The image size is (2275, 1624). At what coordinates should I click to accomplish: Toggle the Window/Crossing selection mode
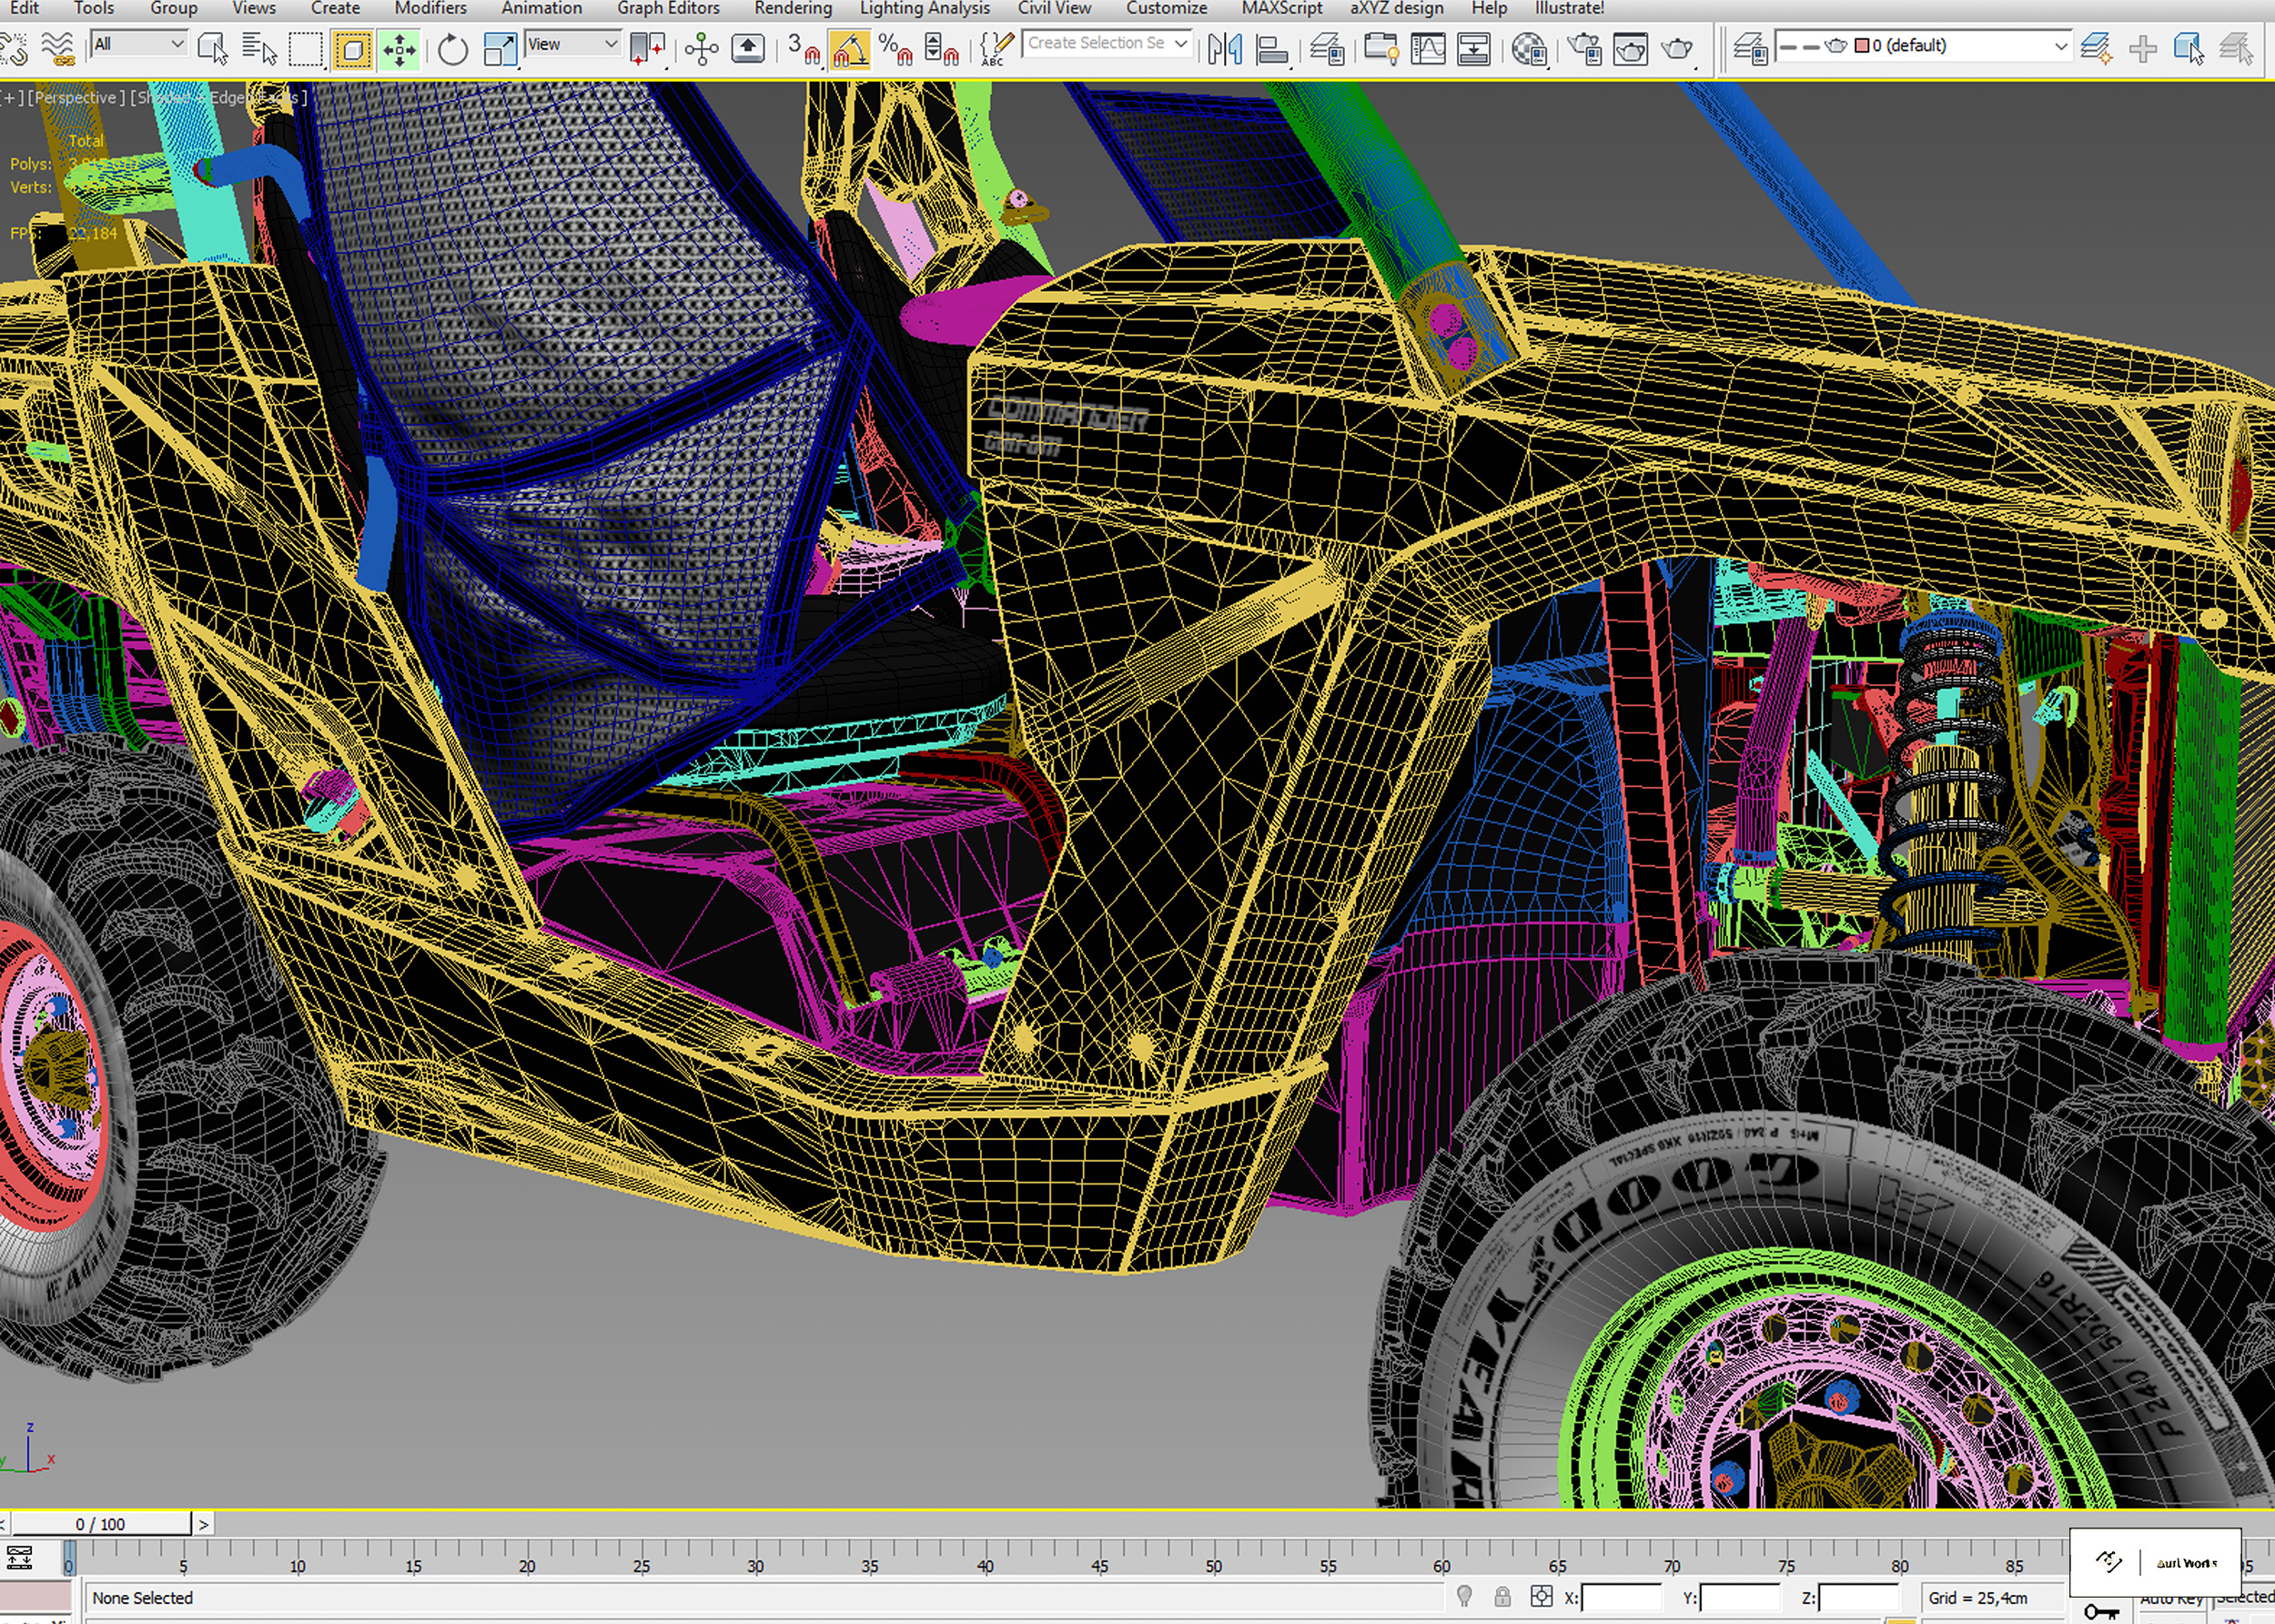click(x=352, y=49)
